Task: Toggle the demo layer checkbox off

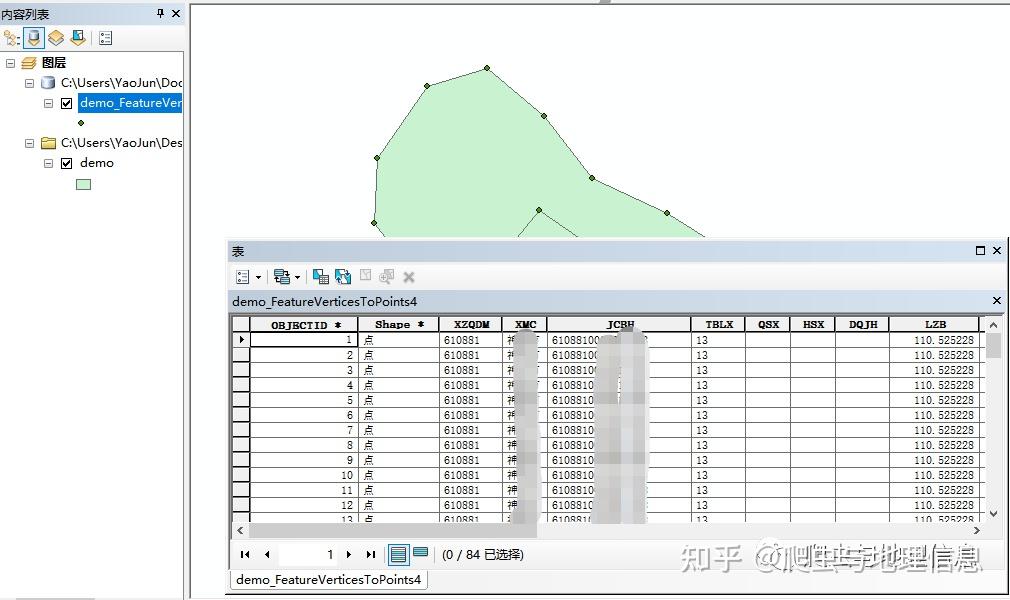Action: (67, 163)
